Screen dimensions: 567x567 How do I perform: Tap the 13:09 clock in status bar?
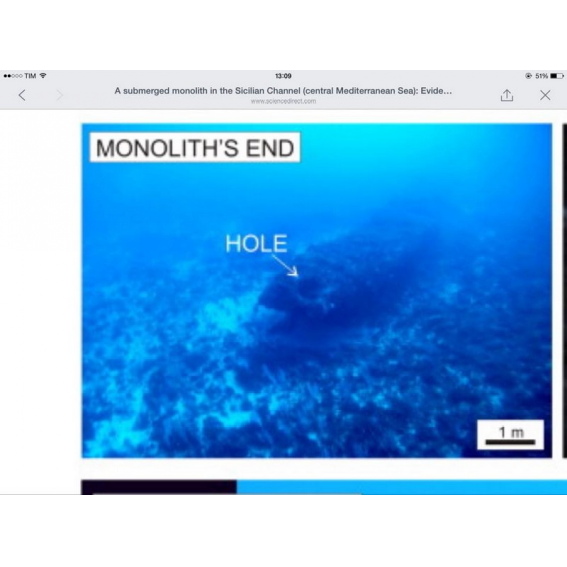283,76
